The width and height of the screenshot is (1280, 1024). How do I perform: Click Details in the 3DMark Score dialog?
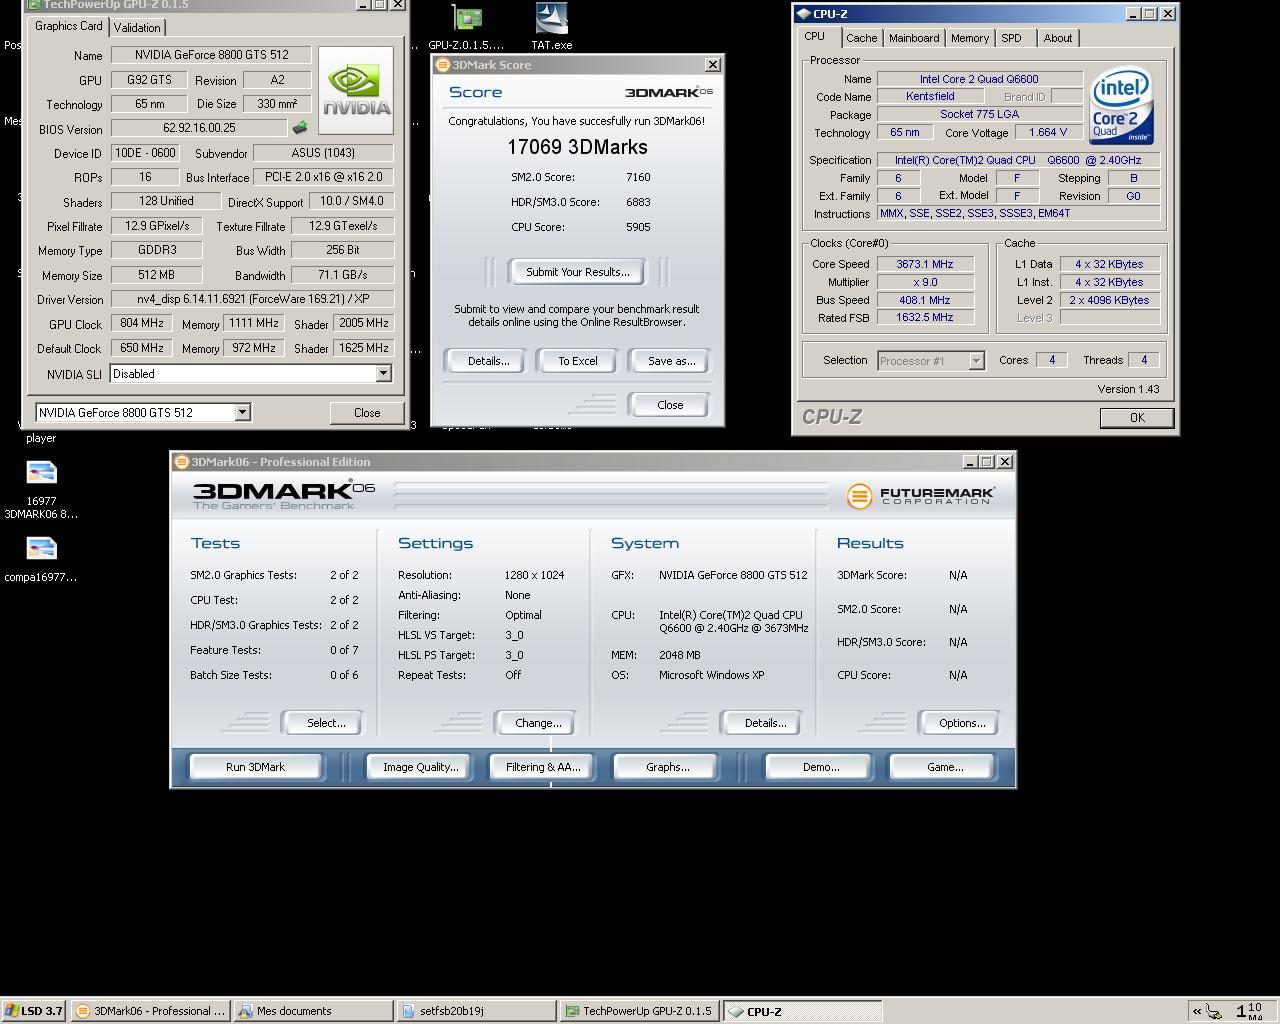(488, 361)
